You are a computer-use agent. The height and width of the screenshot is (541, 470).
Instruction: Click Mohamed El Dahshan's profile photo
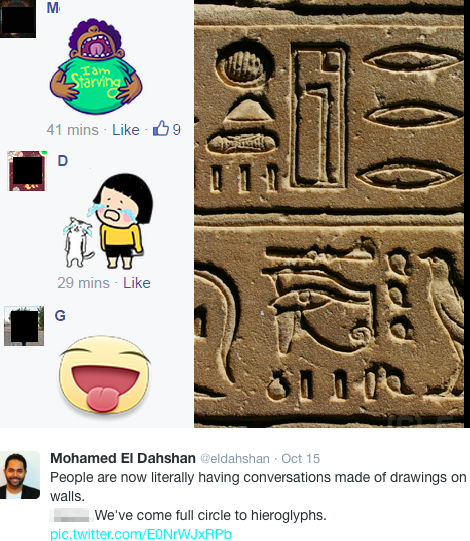point(20,475)
